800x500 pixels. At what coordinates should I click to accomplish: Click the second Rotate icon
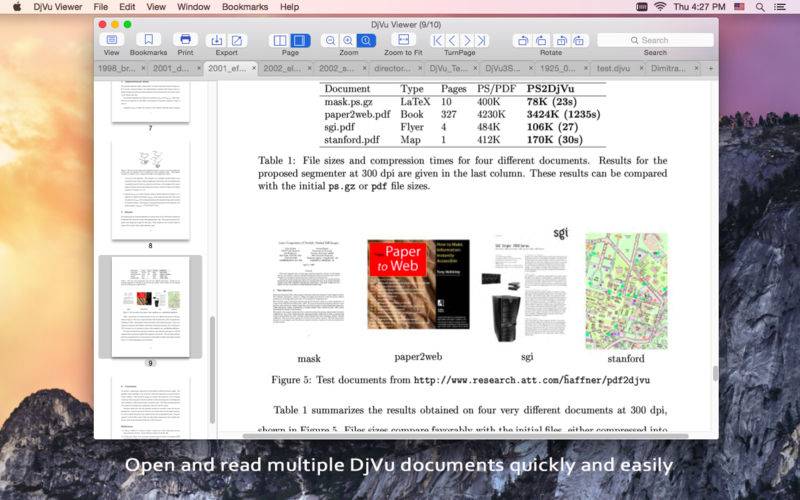point(541,40)
